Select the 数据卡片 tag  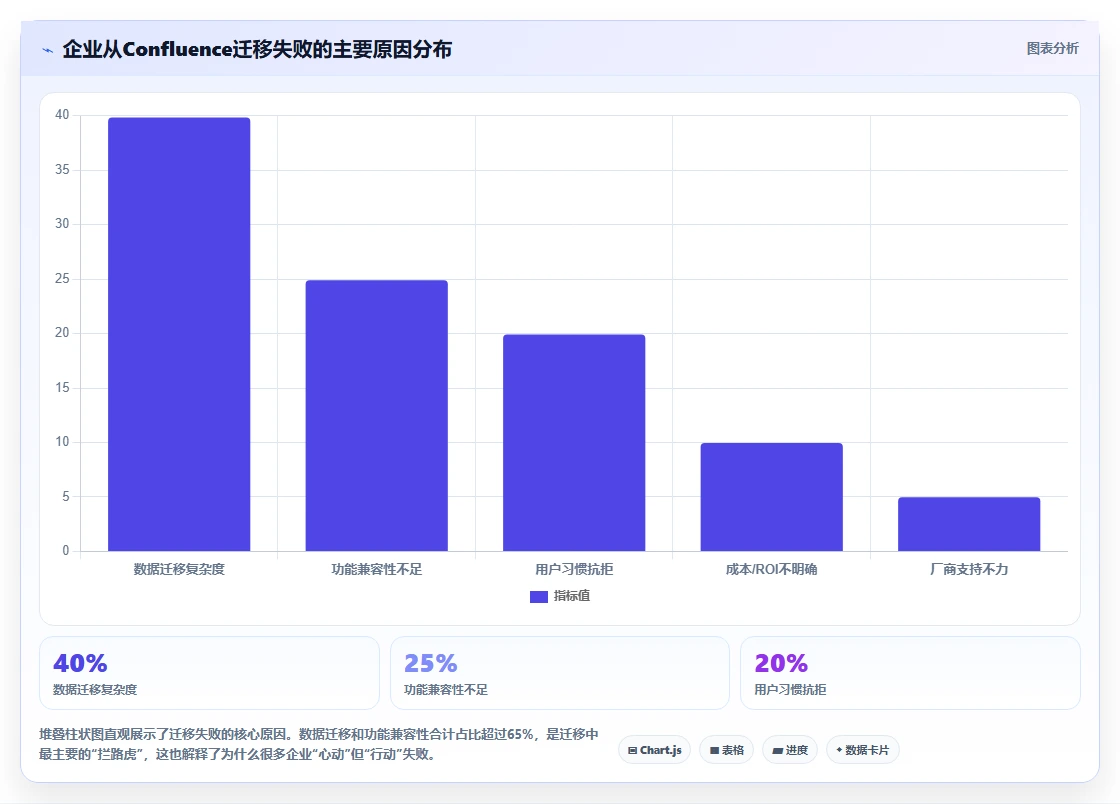[863, 750]
